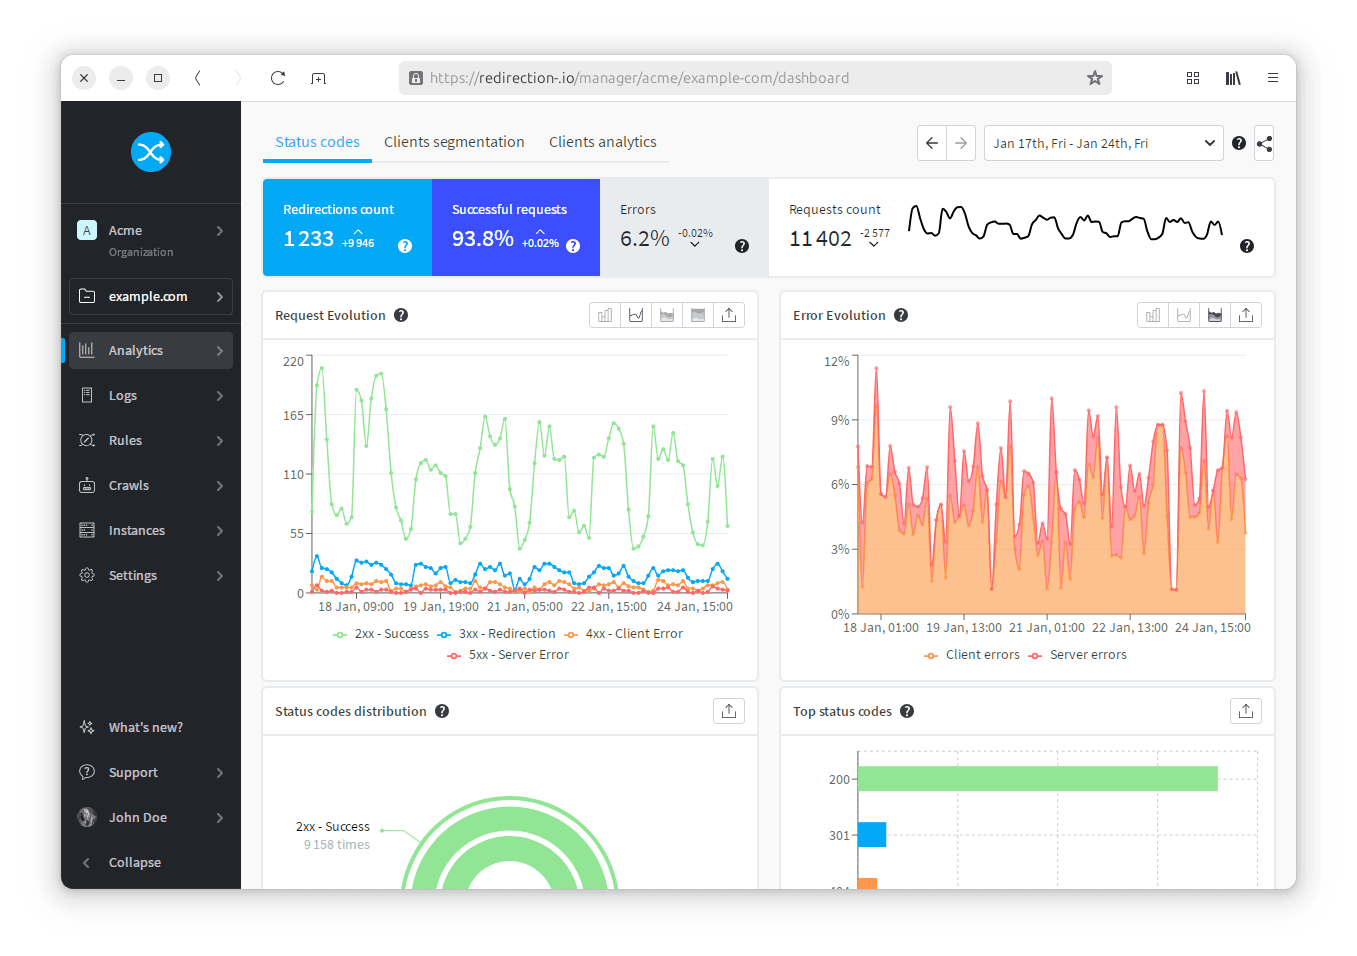Open help for Errors card
Screen dimensions: 1357x956
(x=742, y=246)
